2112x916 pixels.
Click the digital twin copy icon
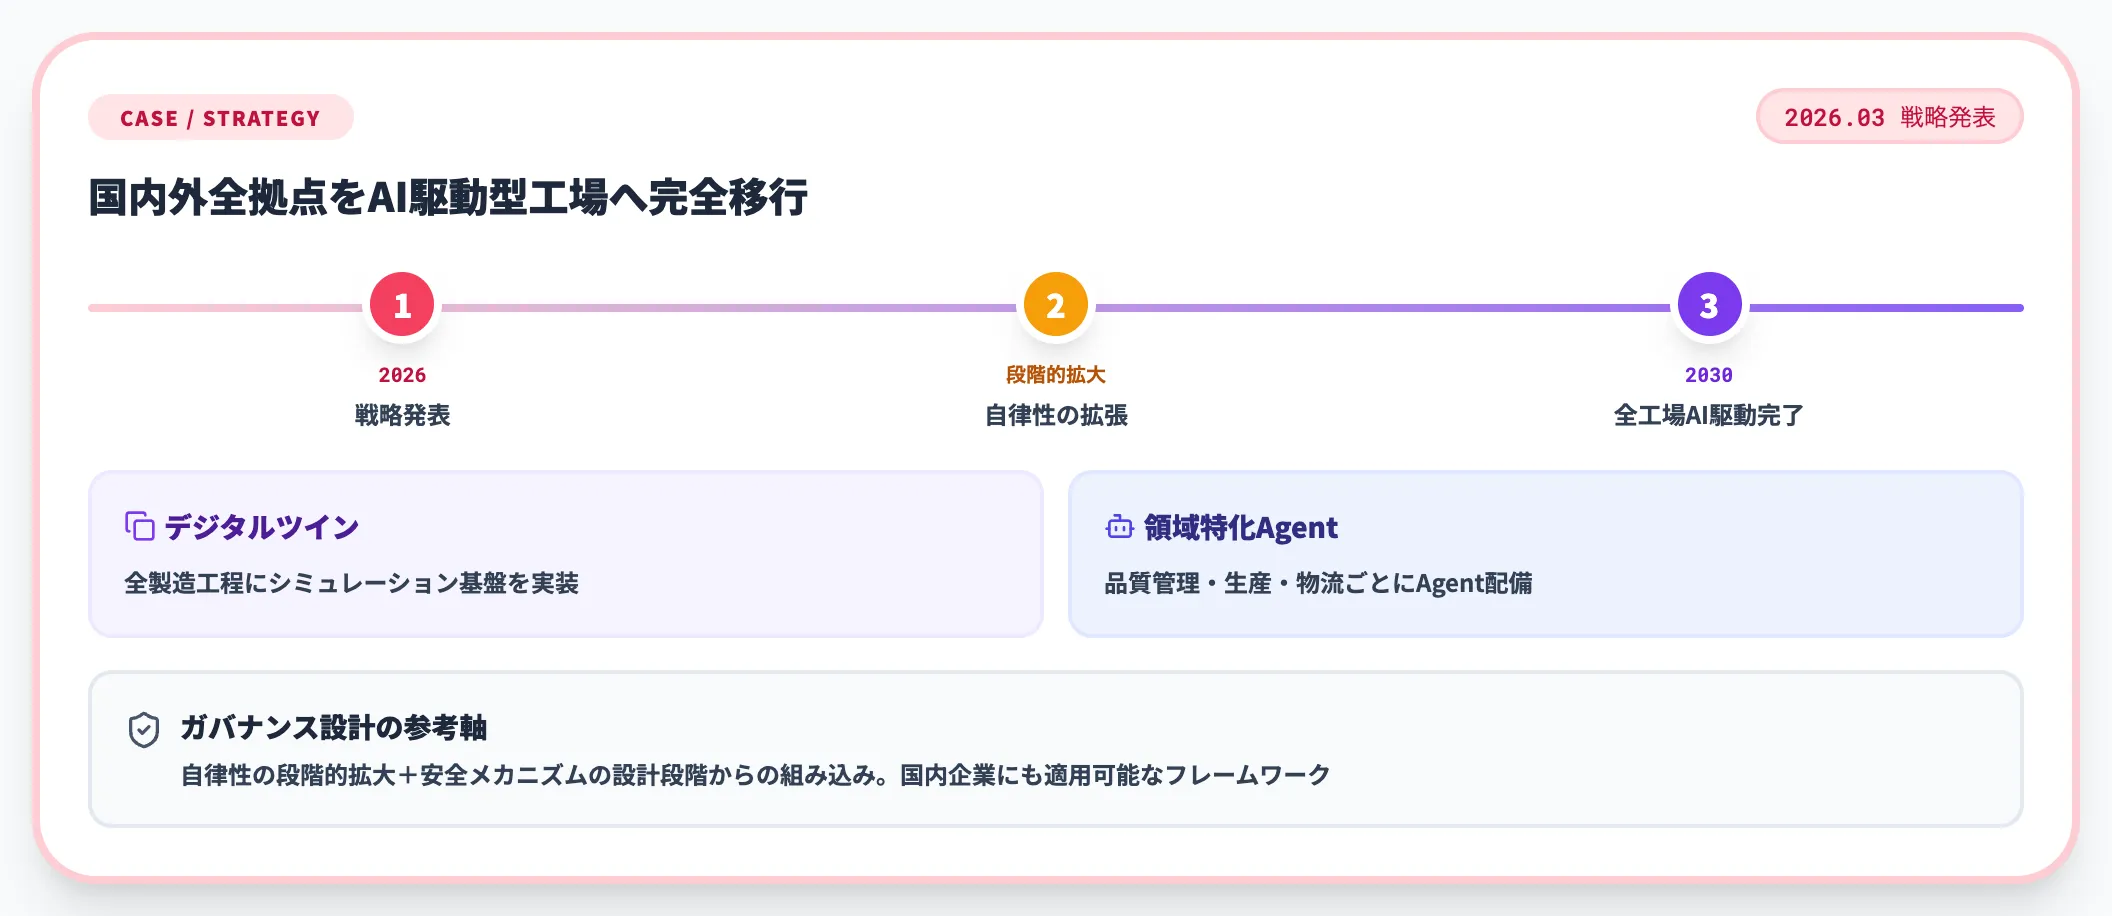pyautogui.click(x=140, y=526)
